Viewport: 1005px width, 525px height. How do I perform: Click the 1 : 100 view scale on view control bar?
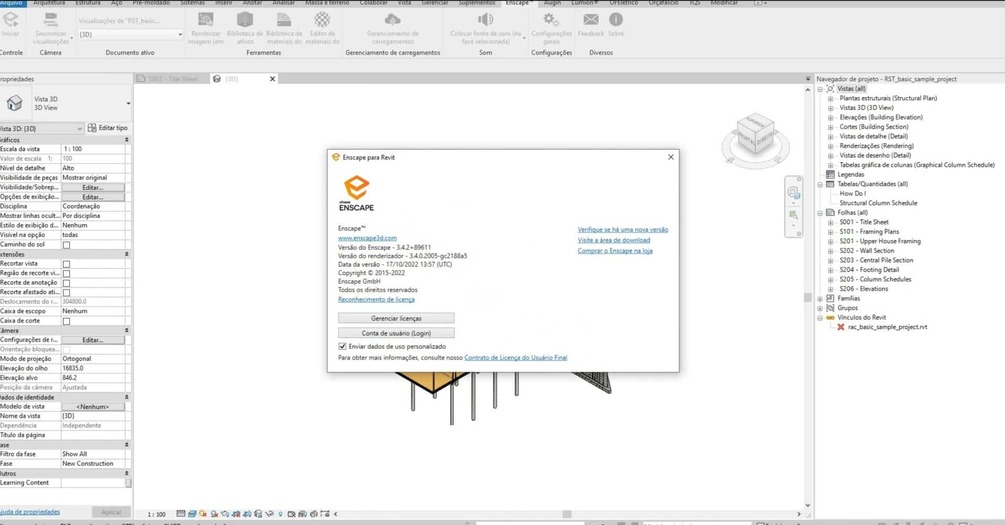[156, 514]
